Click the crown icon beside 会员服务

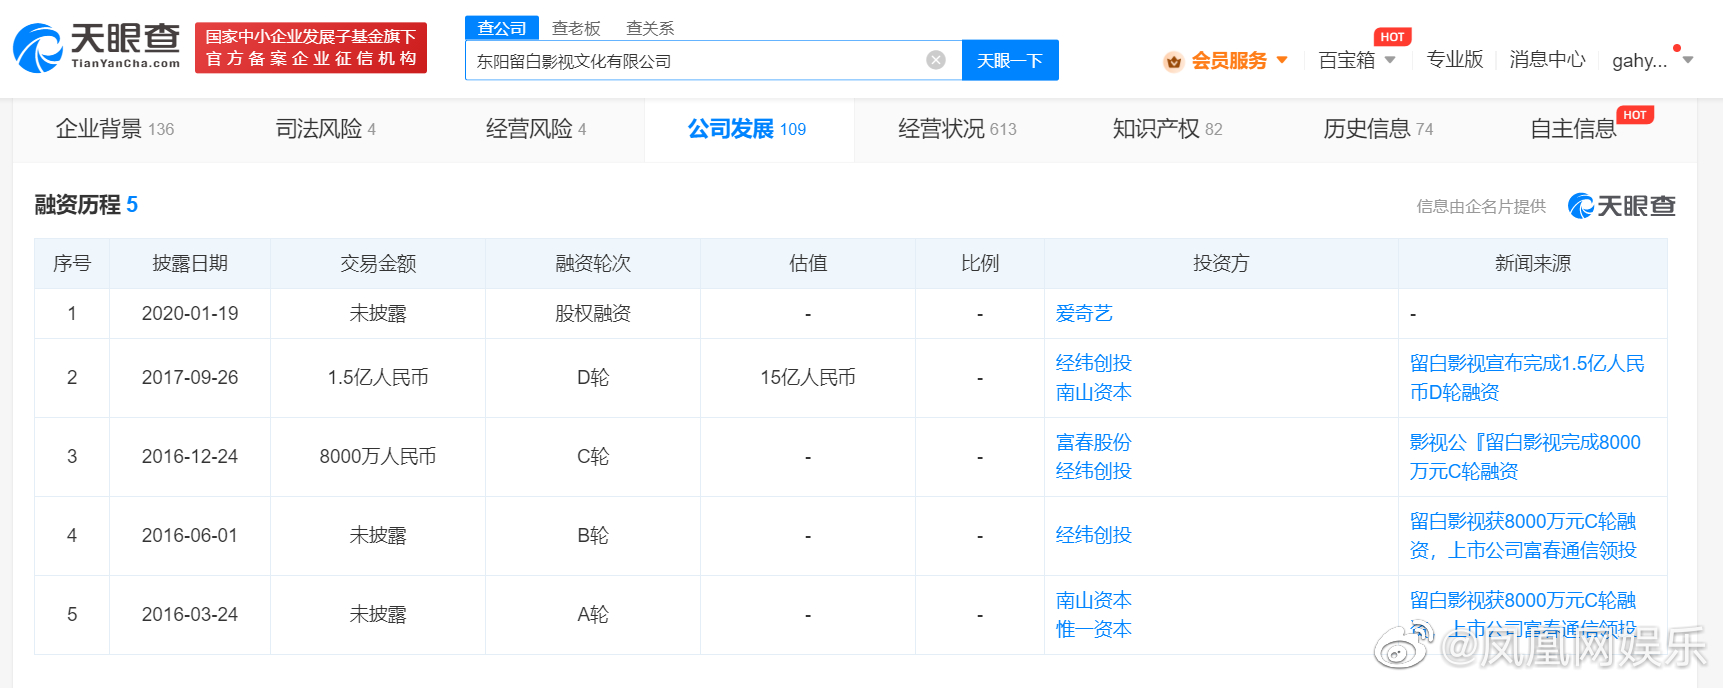[1173, 62]
